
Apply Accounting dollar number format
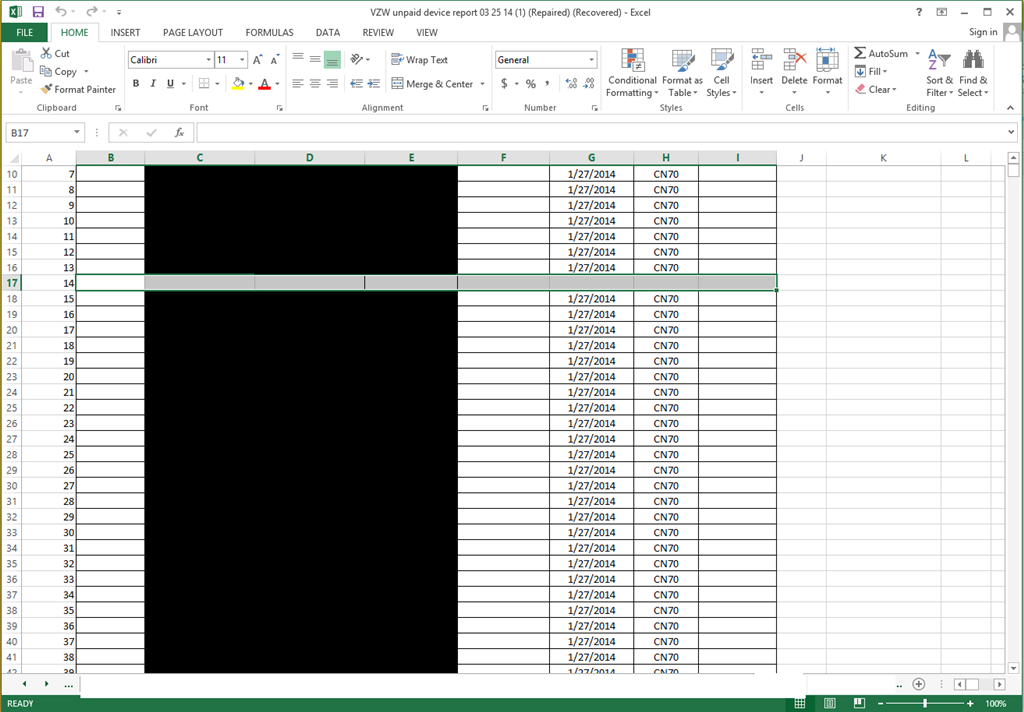click(x=504, y=84)
